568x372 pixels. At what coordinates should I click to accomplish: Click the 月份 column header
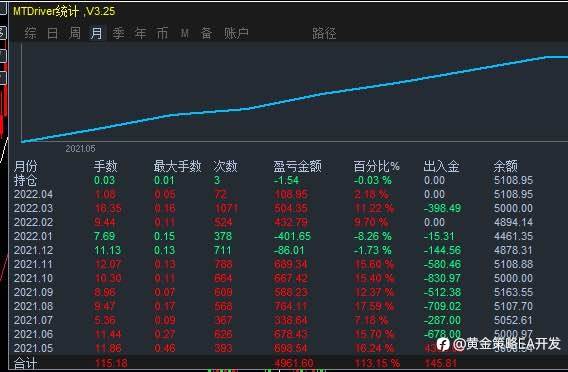(26, 166)
